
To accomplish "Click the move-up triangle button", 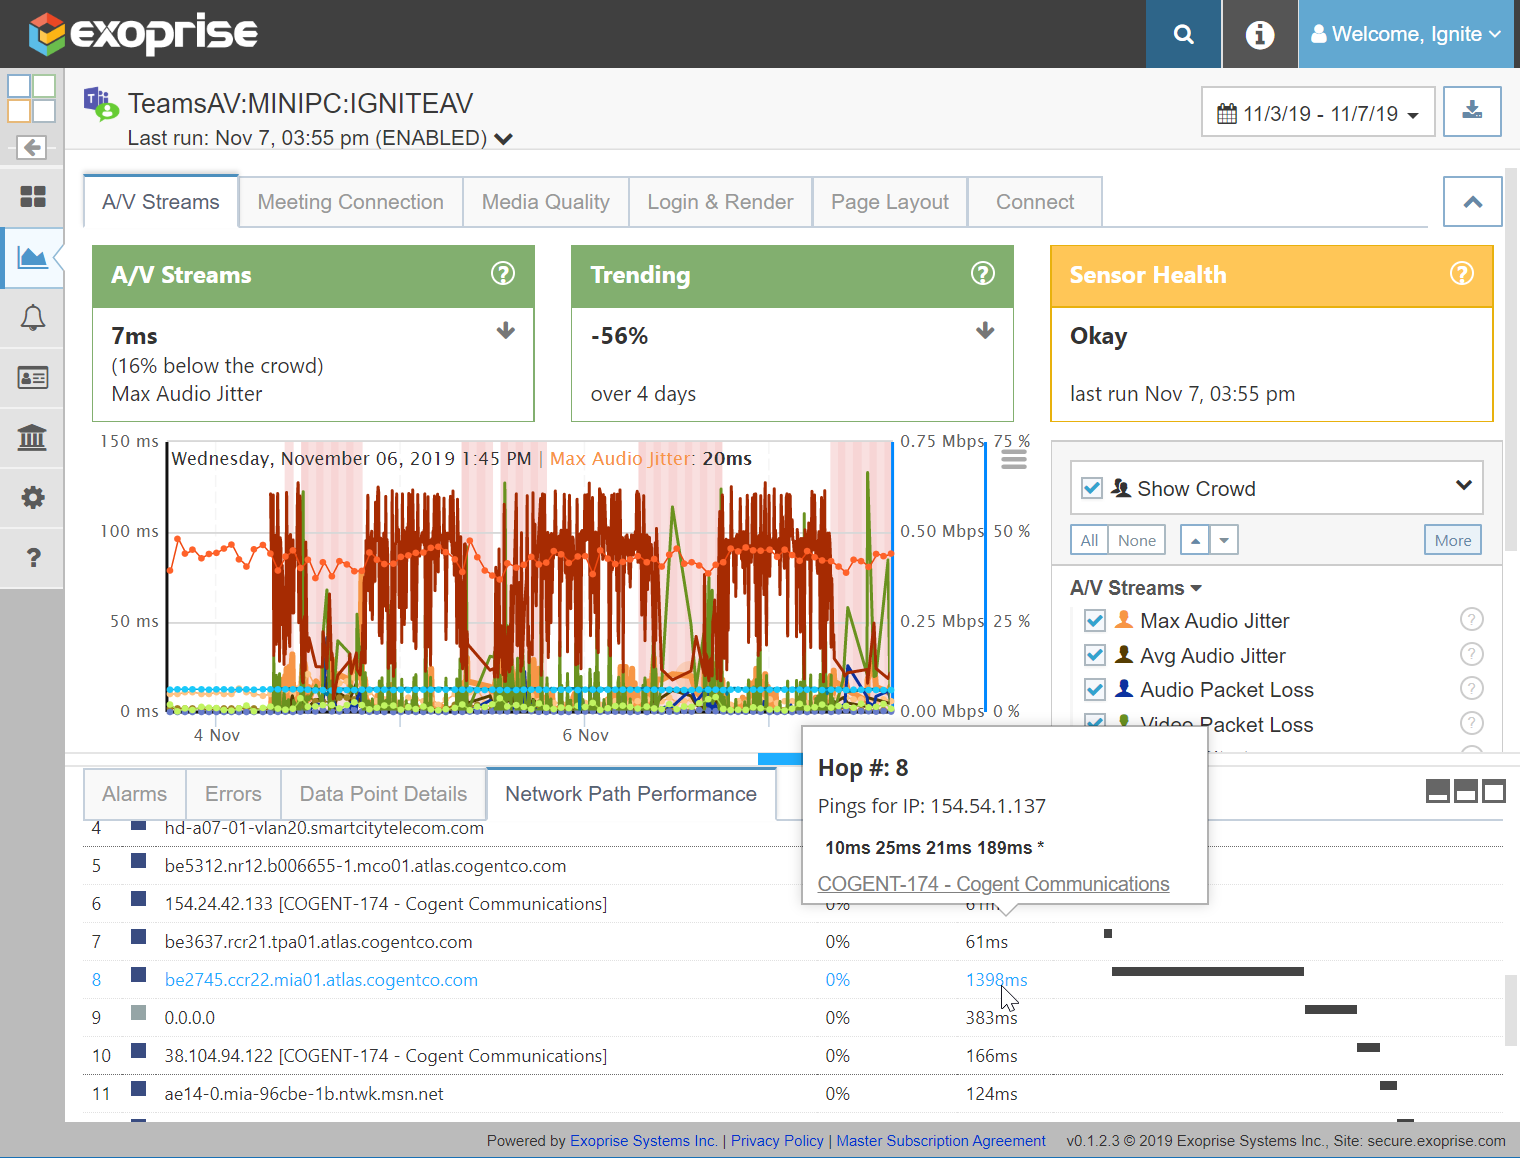I will tap(1195, 540).
